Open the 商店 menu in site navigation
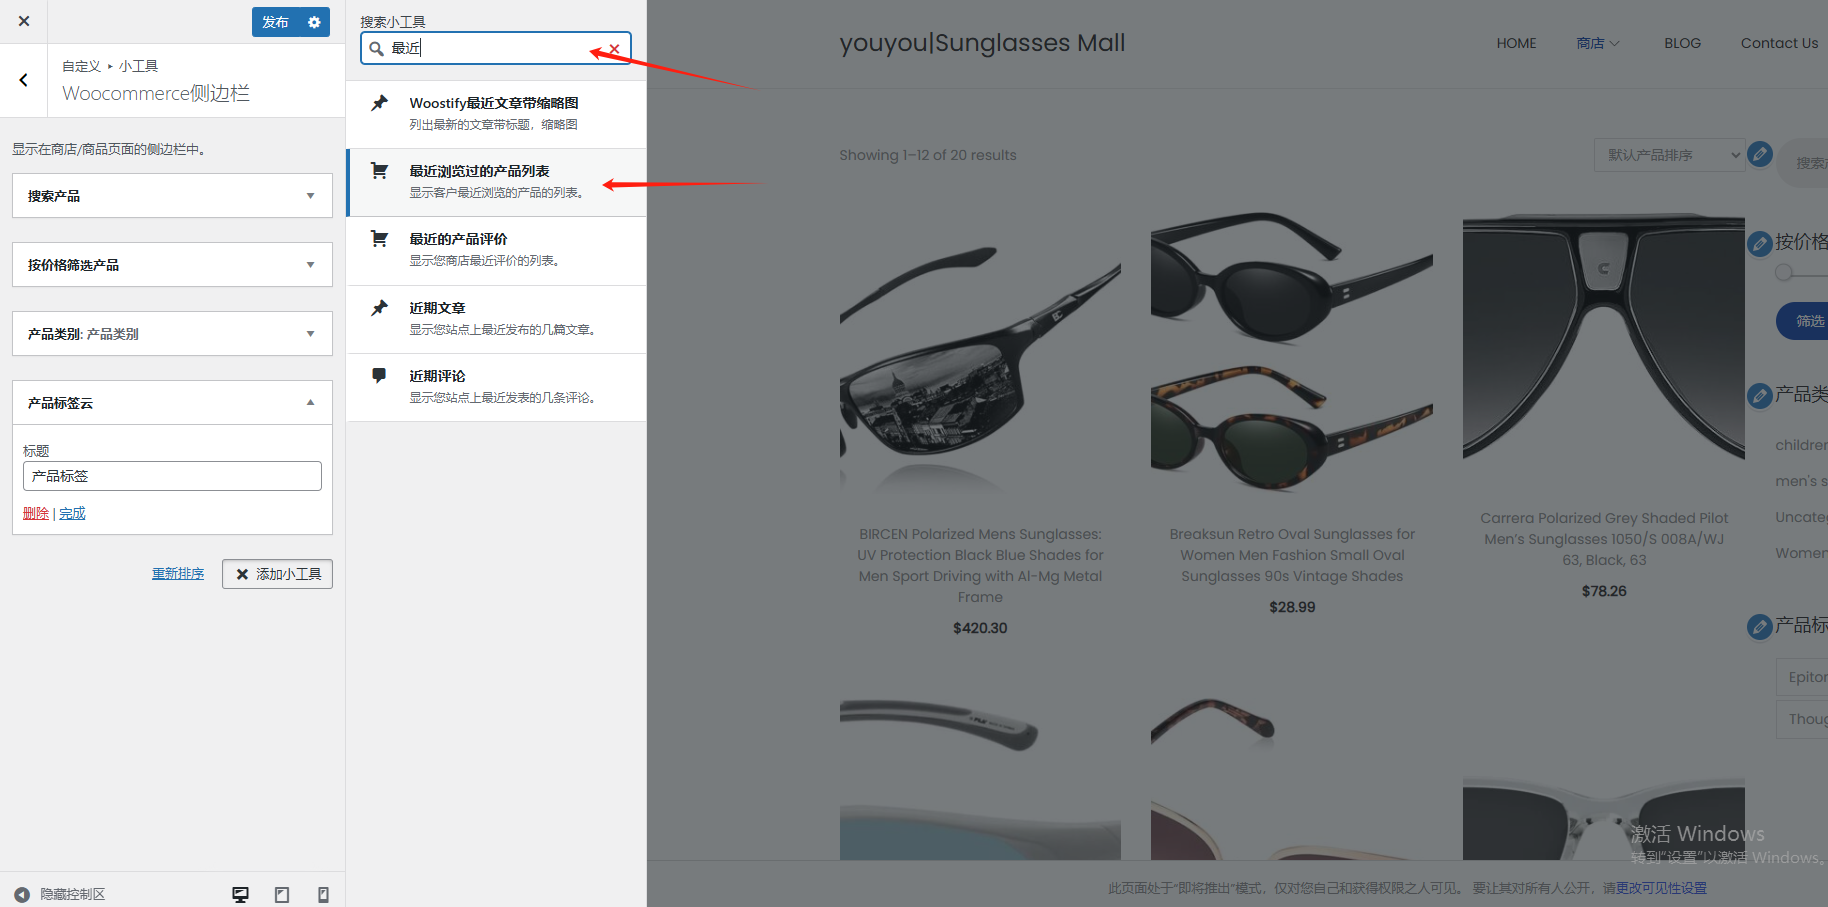The height and width of the screenshot is (907, 1828). tap(1598, 43)
